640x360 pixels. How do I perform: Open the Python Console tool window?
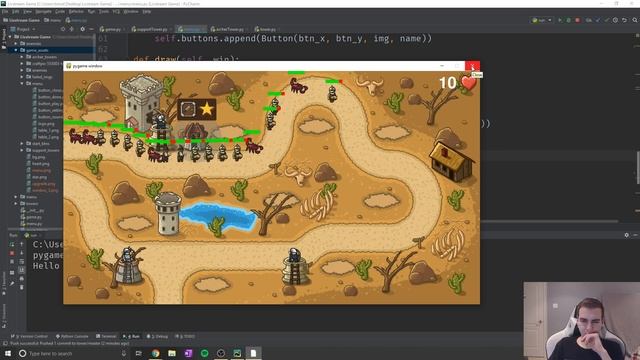pos(72,336)
